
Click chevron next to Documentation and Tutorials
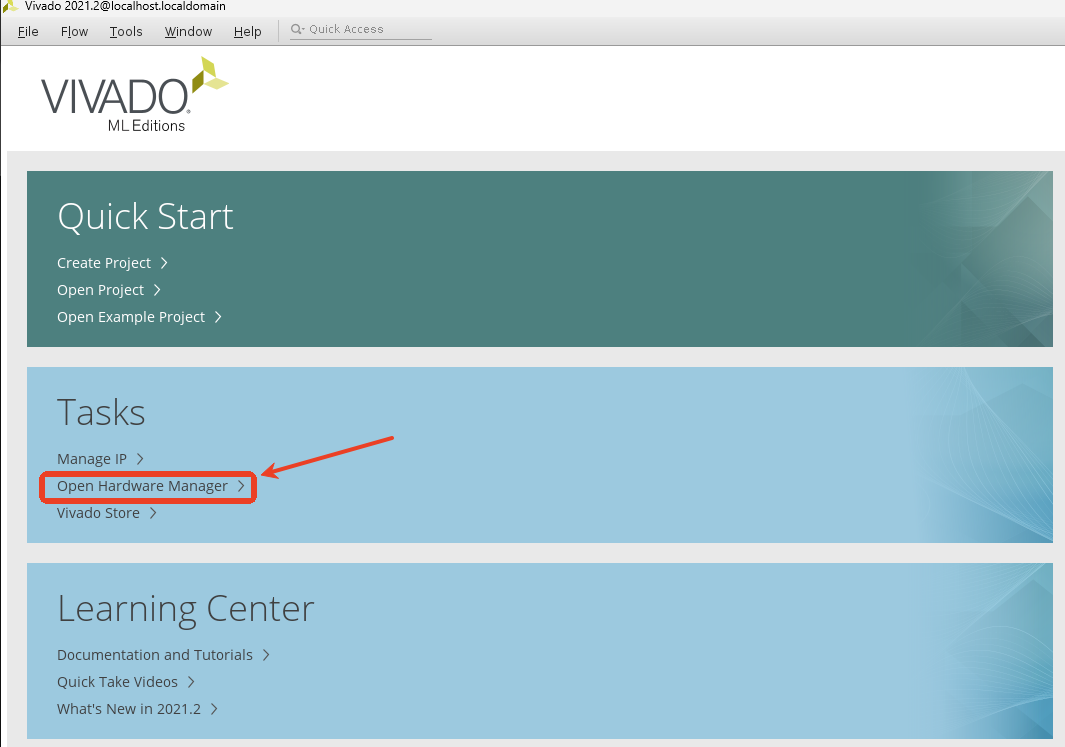click(x=266, y=655)
